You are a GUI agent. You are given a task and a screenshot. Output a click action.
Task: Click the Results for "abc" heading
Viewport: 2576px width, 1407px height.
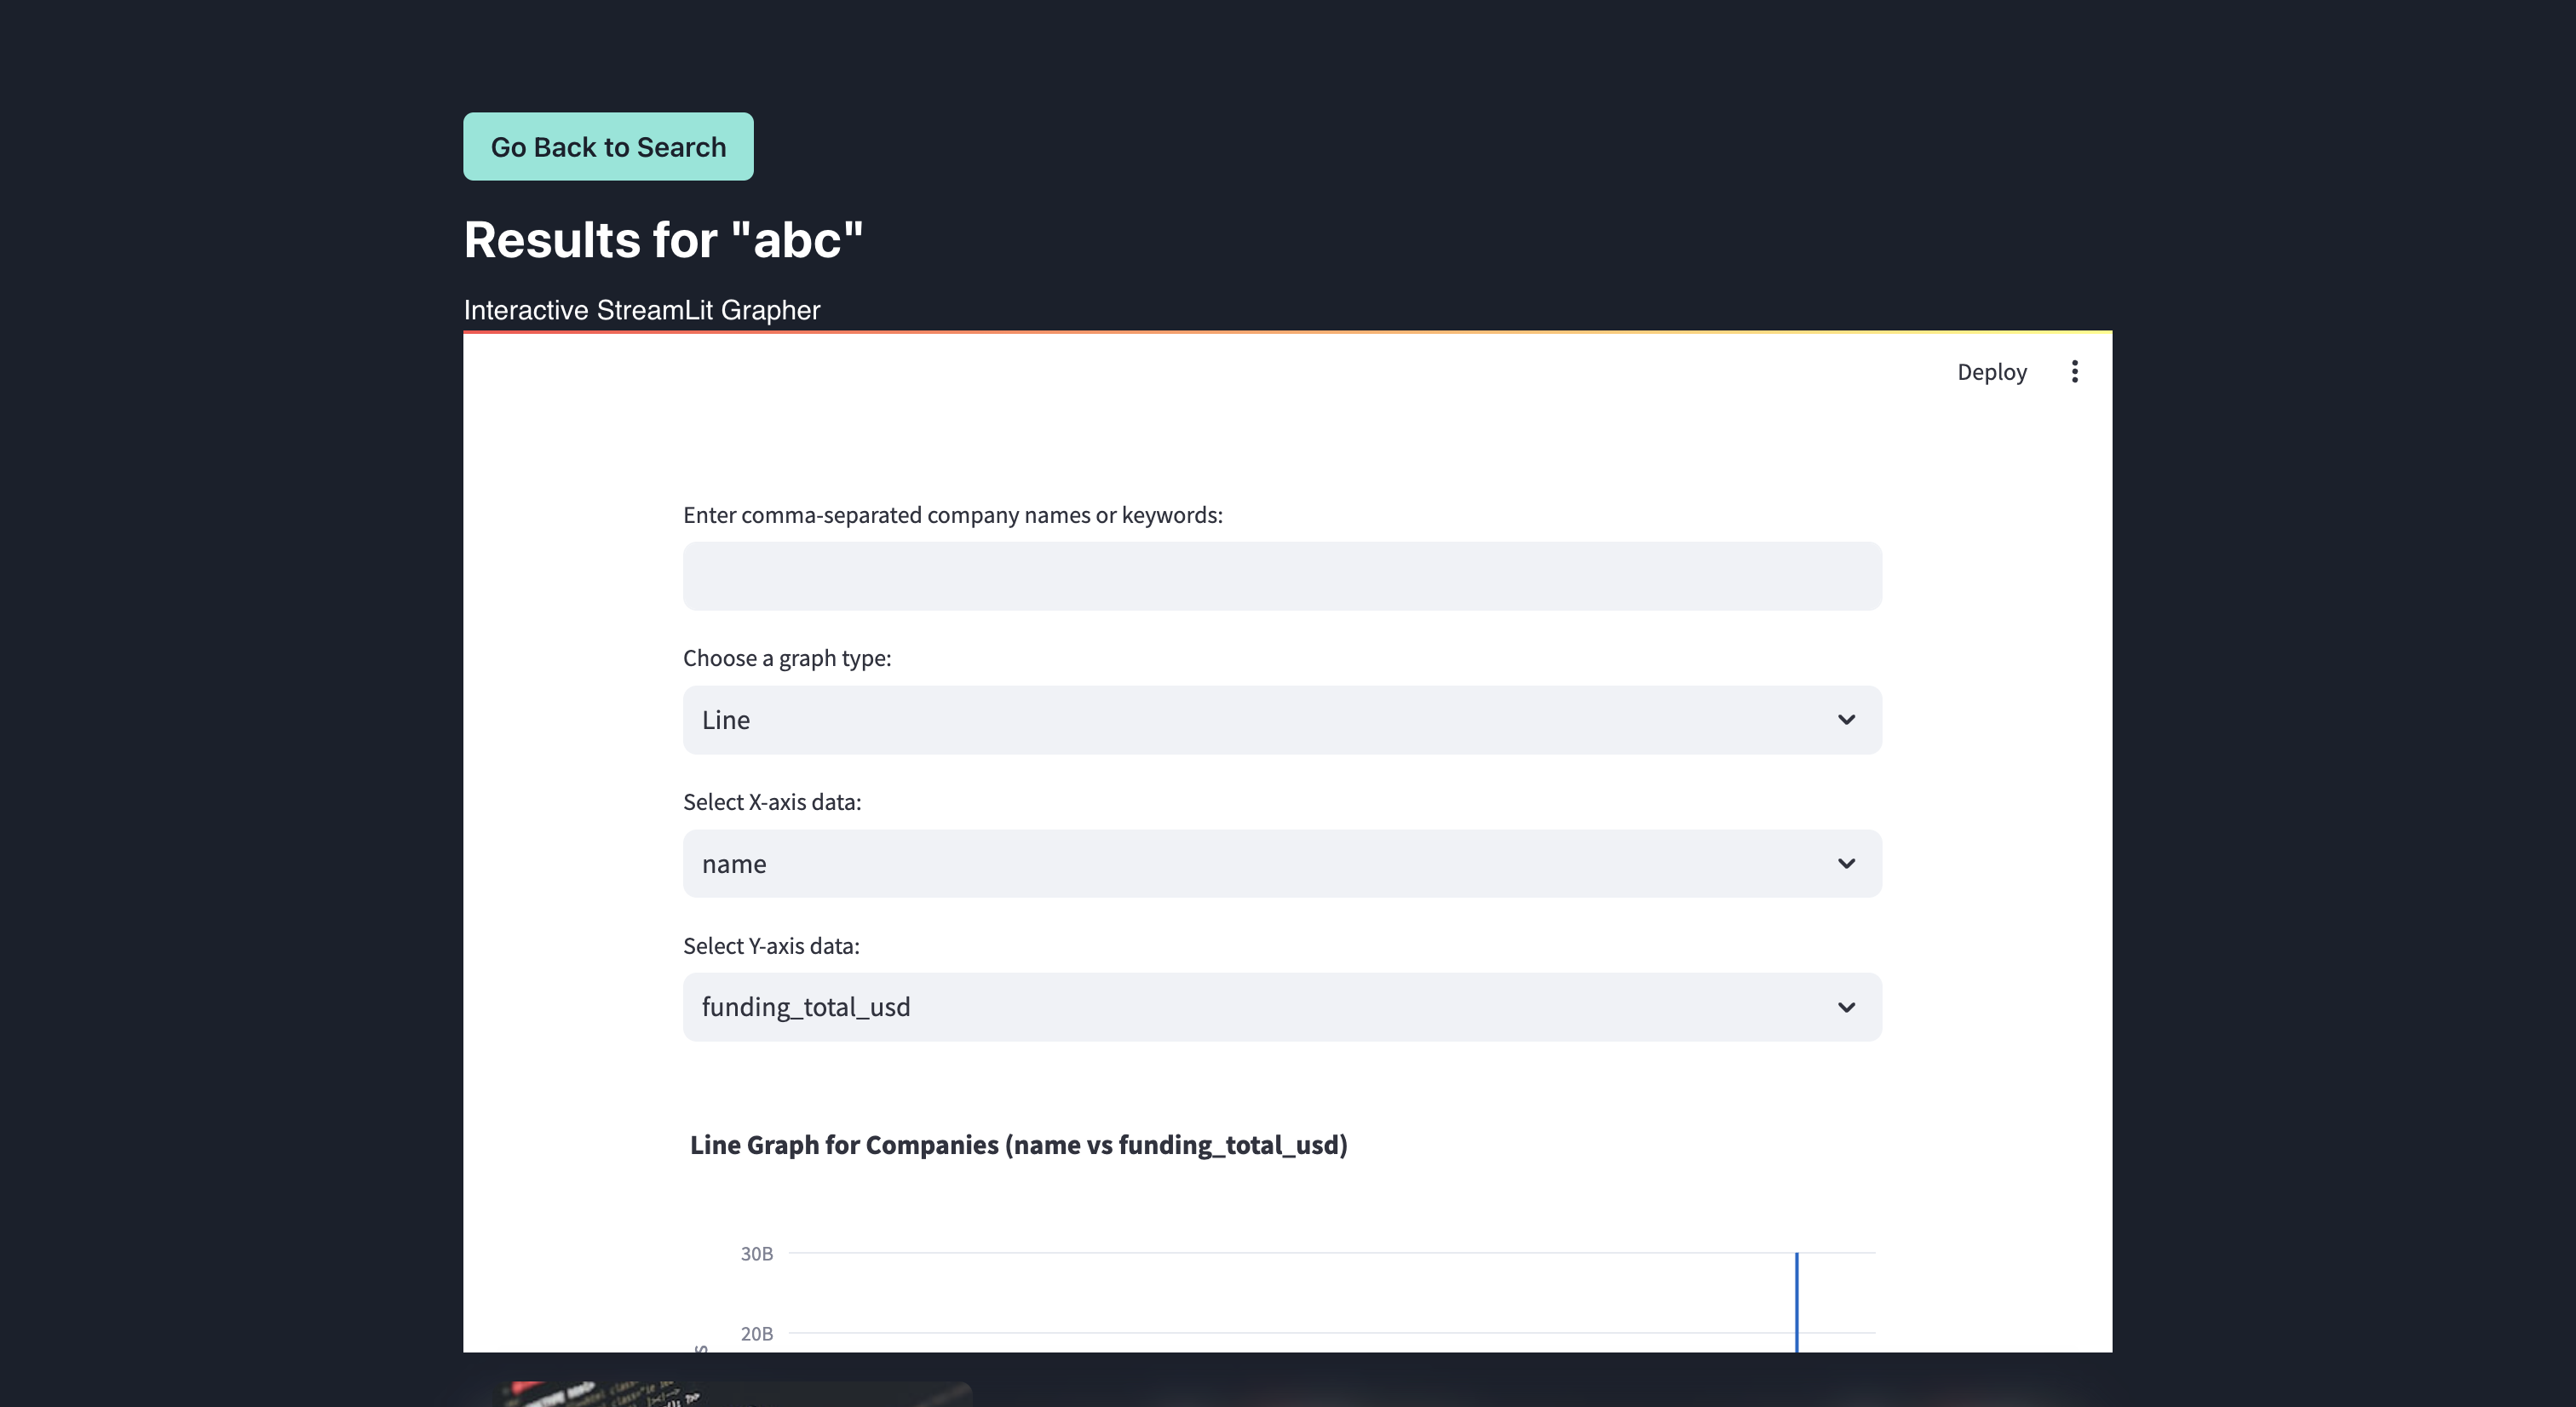tap(663, 240)
